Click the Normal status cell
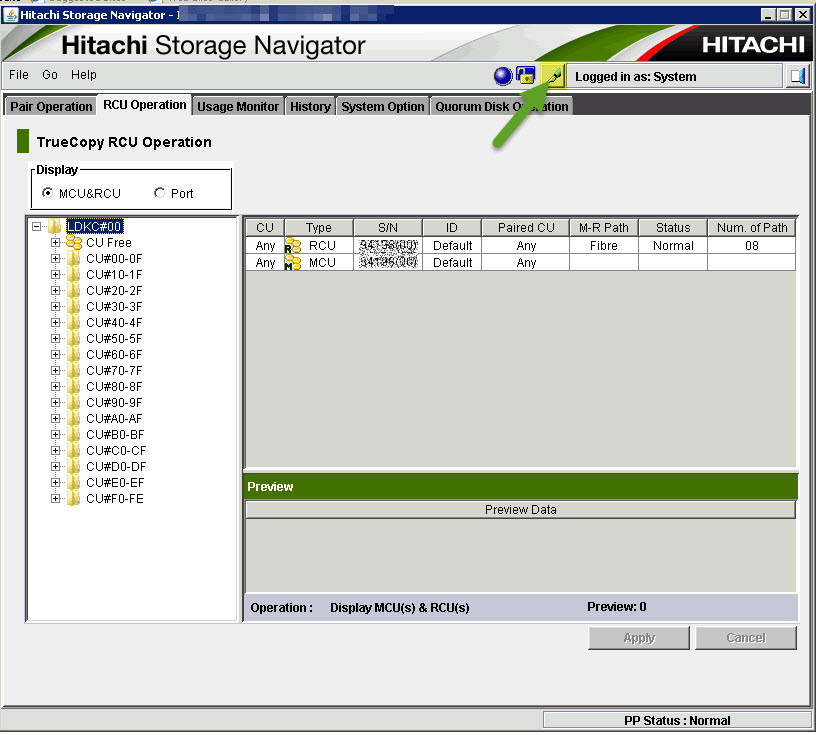This screenshot has height=735, width=816. (673, 246)
